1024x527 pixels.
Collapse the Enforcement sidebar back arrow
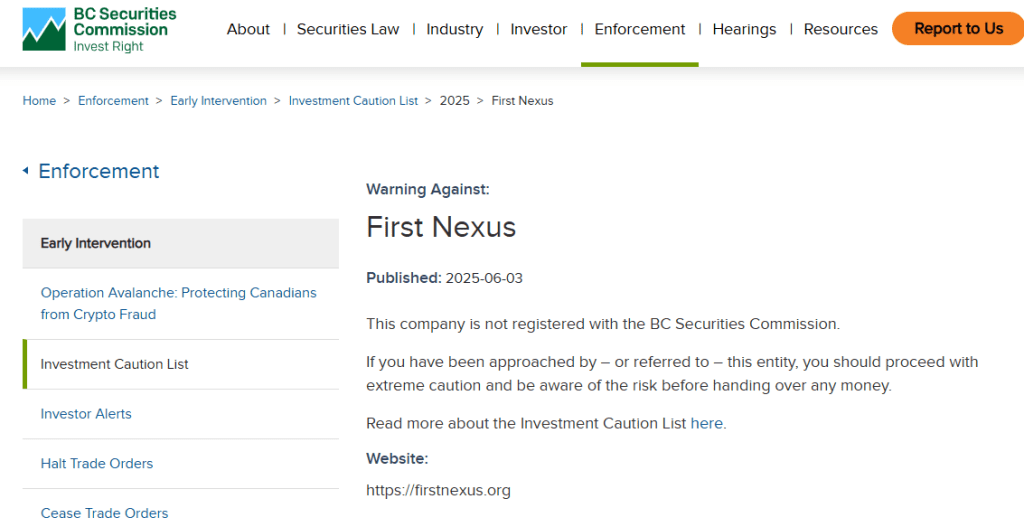coord(25,171)
